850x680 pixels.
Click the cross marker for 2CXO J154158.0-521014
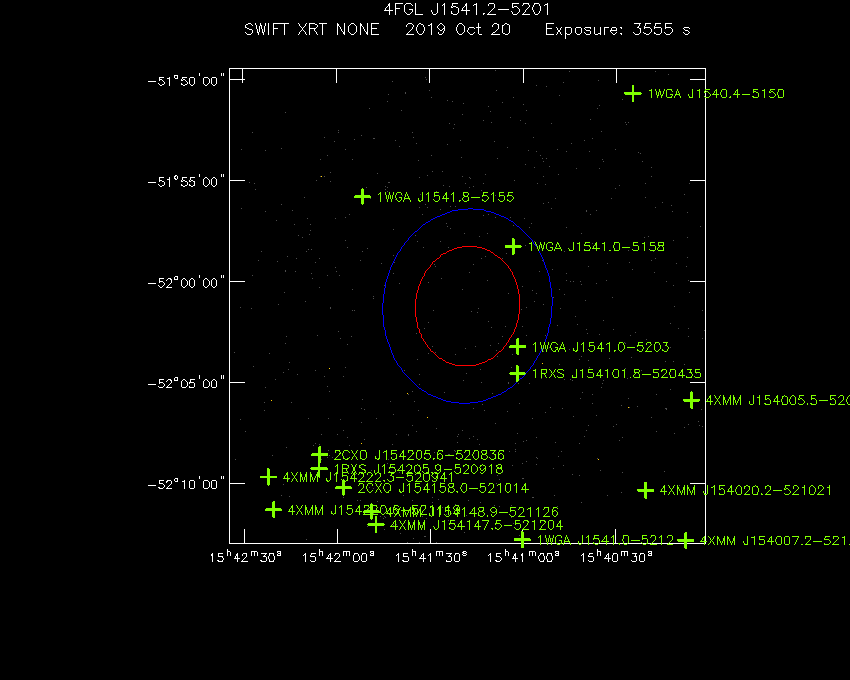click(x=343, y=488)
